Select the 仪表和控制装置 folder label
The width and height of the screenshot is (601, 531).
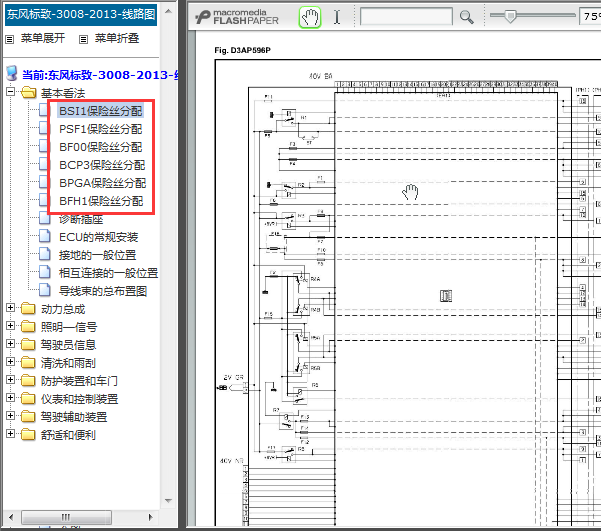coord(79,399)
